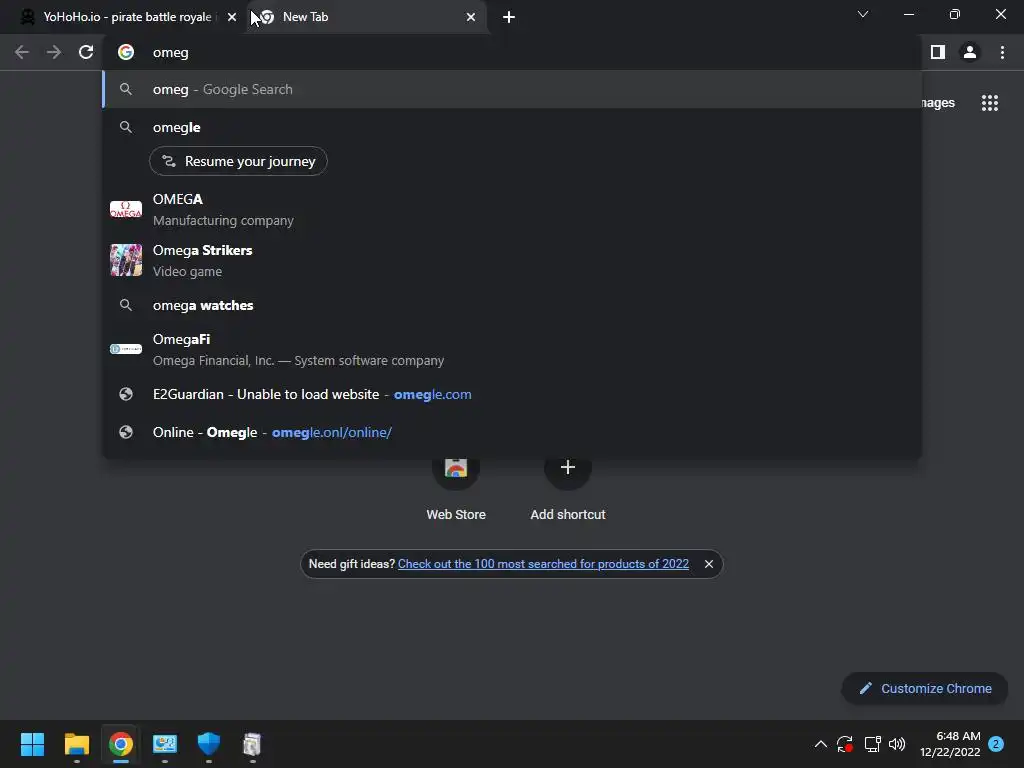Screen dimensions: 1024x768
Task: Show hidden system tray icons
Action: tap(821, 744)
